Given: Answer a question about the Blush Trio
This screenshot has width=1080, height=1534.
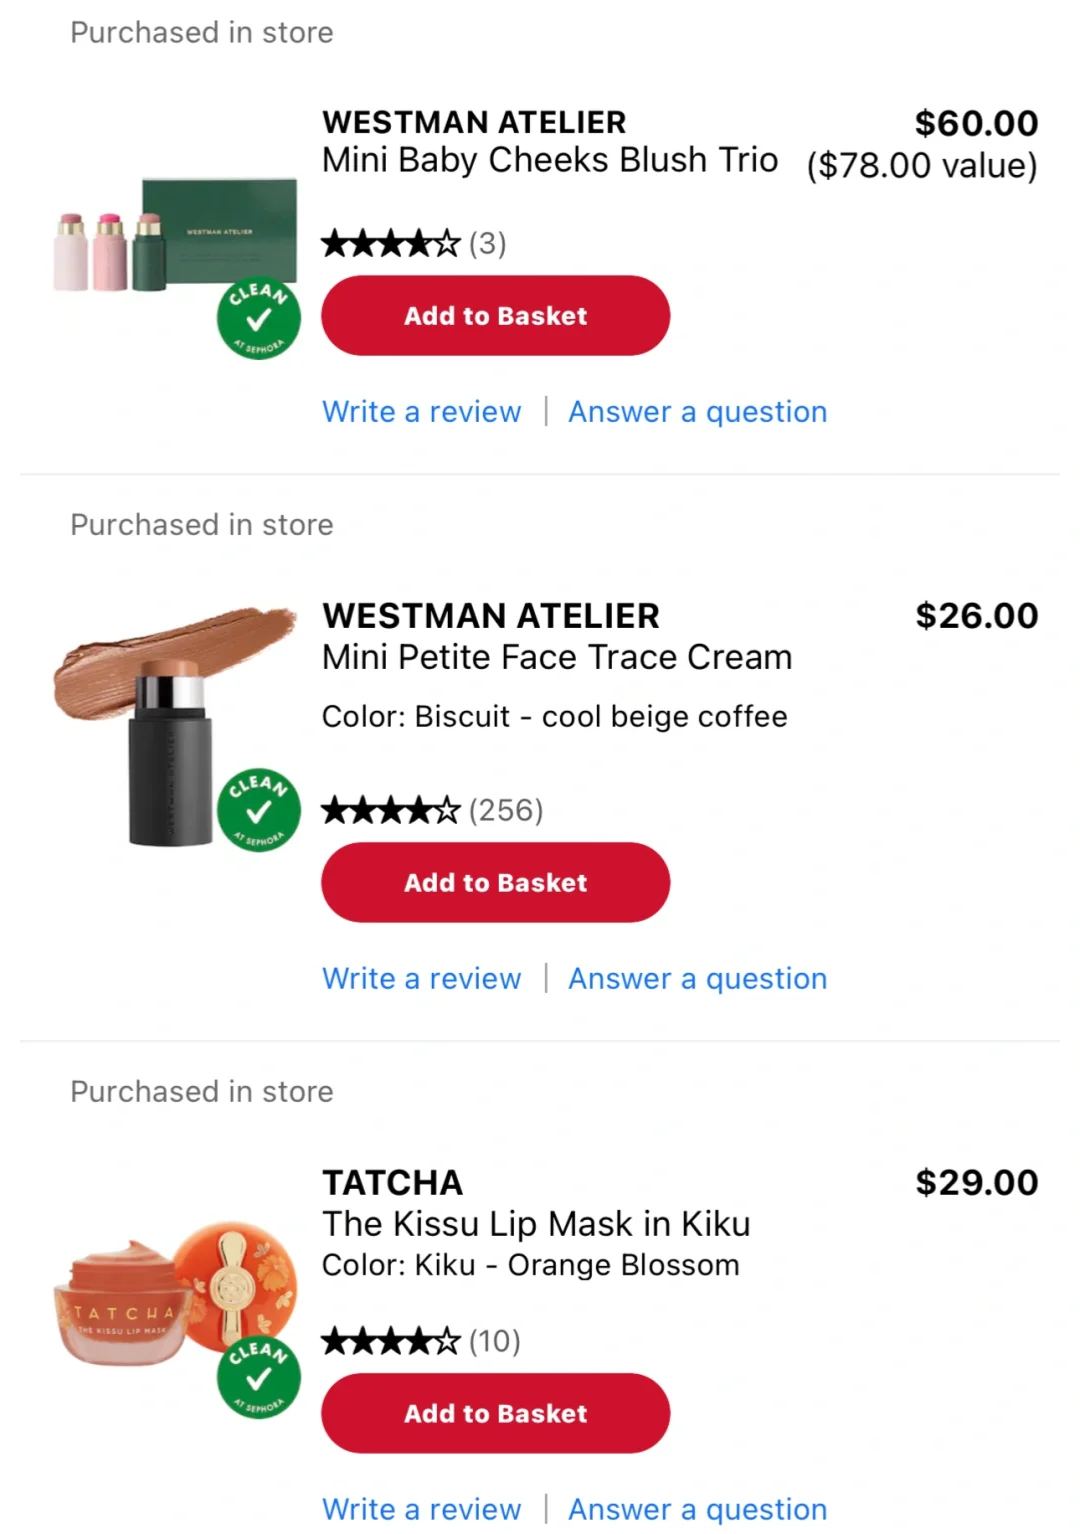Looking at the screenshot, I should click(x=697, y=412).
